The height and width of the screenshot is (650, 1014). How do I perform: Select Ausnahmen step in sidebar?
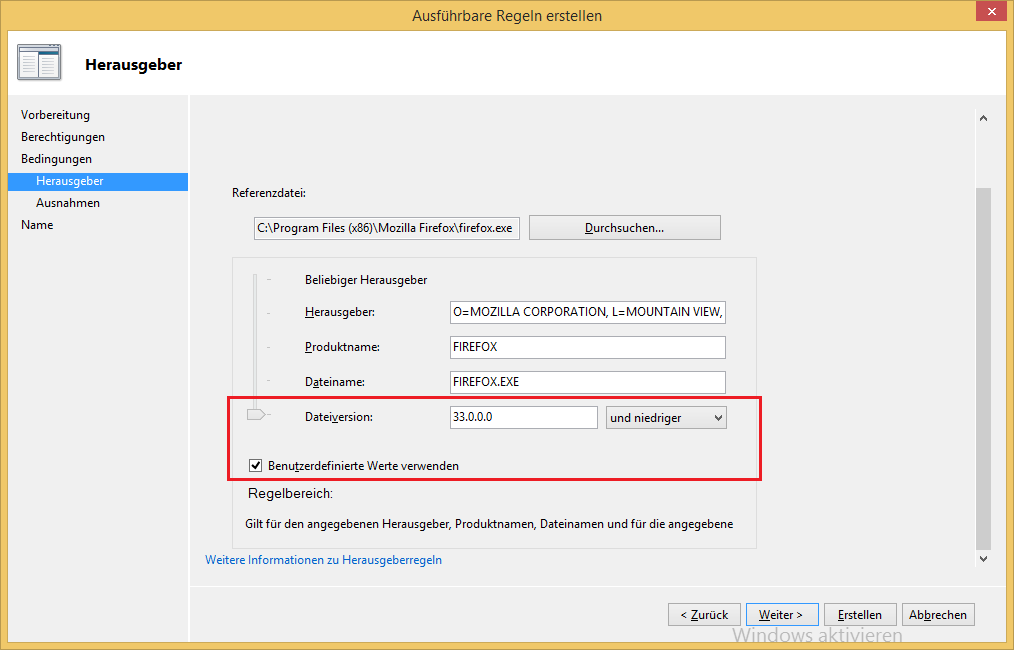(68, 202)
